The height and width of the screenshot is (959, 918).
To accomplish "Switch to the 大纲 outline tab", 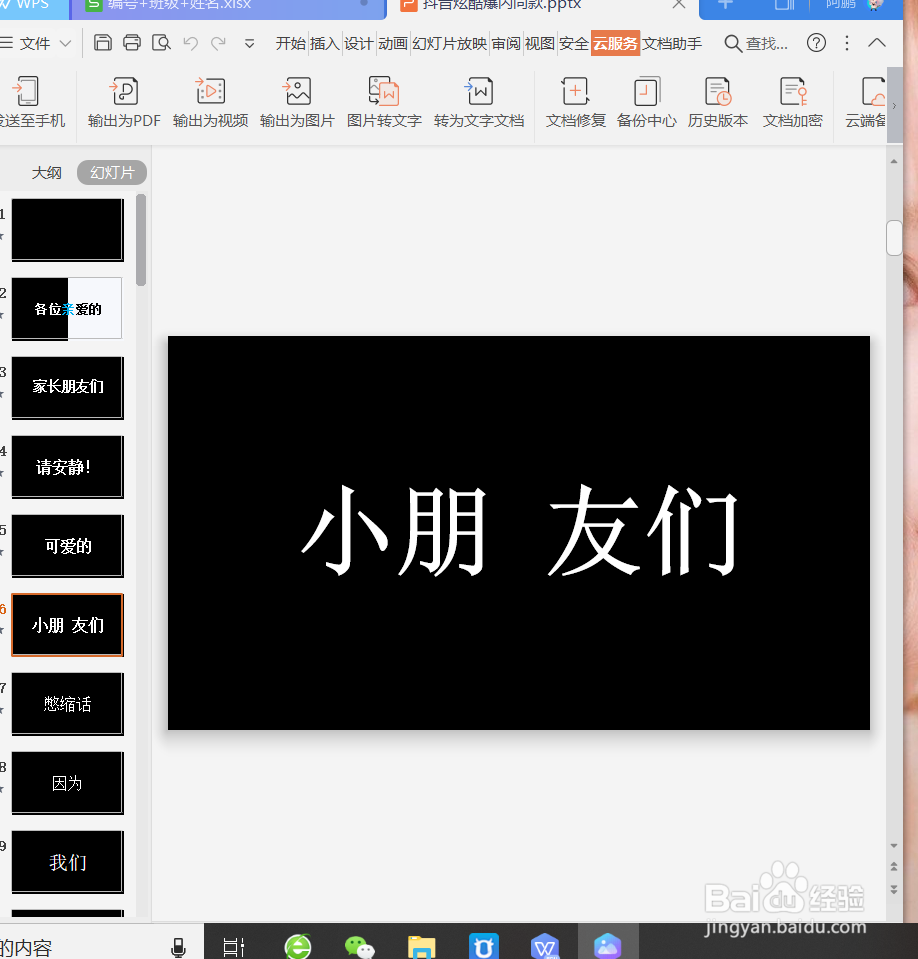I will [47, 172].
